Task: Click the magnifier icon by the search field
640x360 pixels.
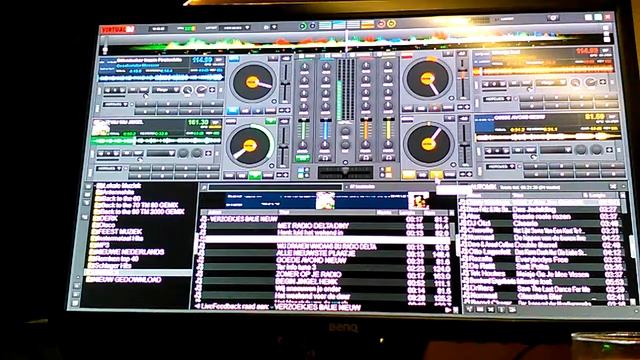Action: coord(203,187)
